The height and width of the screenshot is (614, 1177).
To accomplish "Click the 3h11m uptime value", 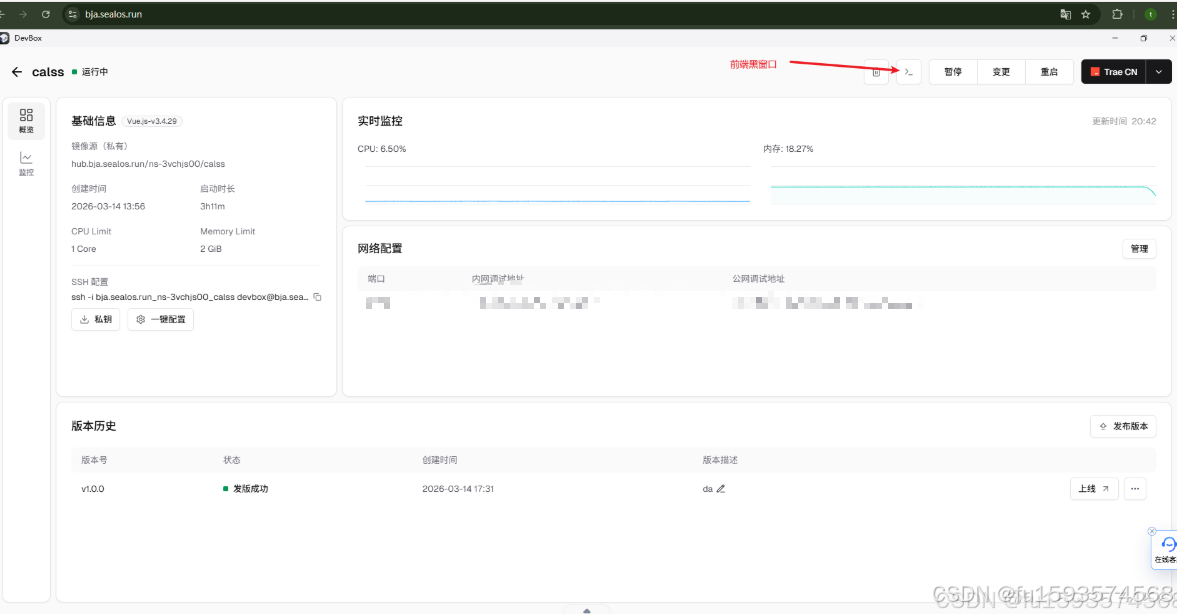I will point(212,206).
